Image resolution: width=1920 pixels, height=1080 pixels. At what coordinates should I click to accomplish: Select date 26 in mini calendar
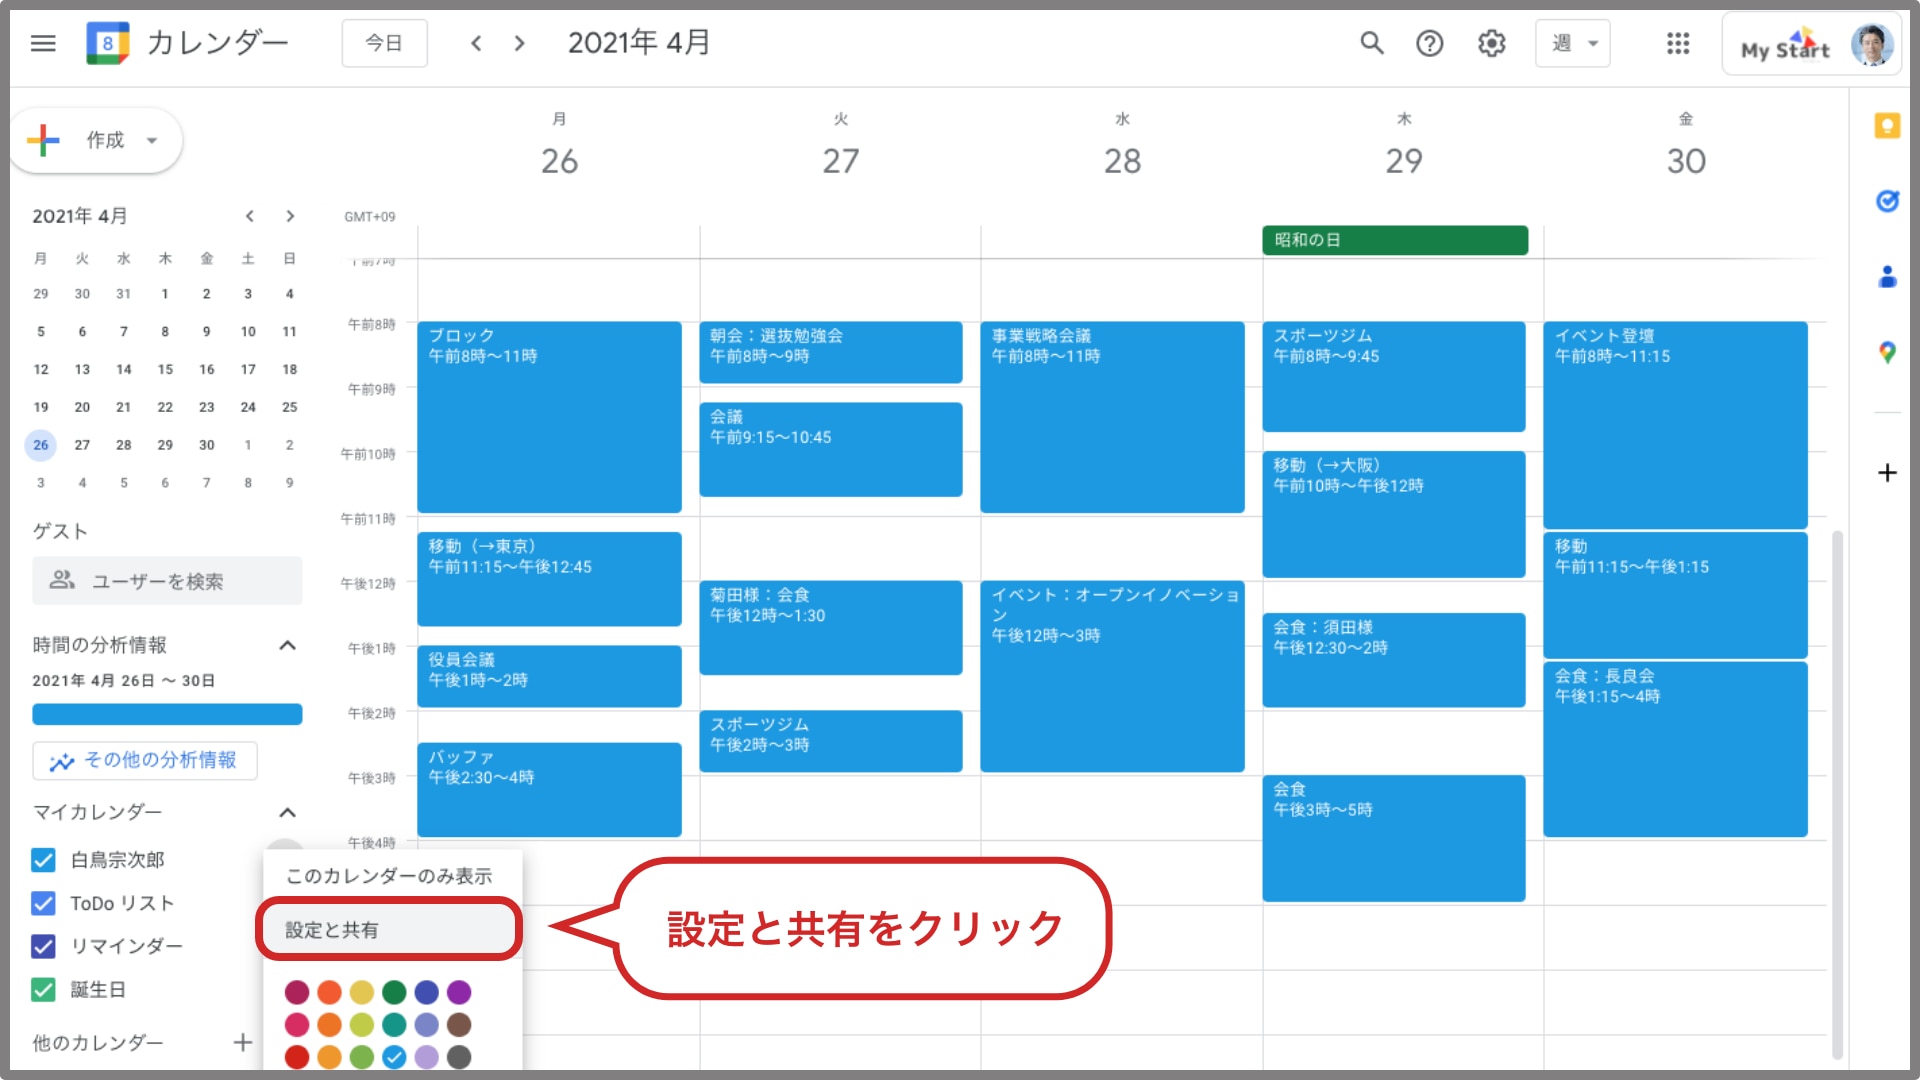click(41, 445)
